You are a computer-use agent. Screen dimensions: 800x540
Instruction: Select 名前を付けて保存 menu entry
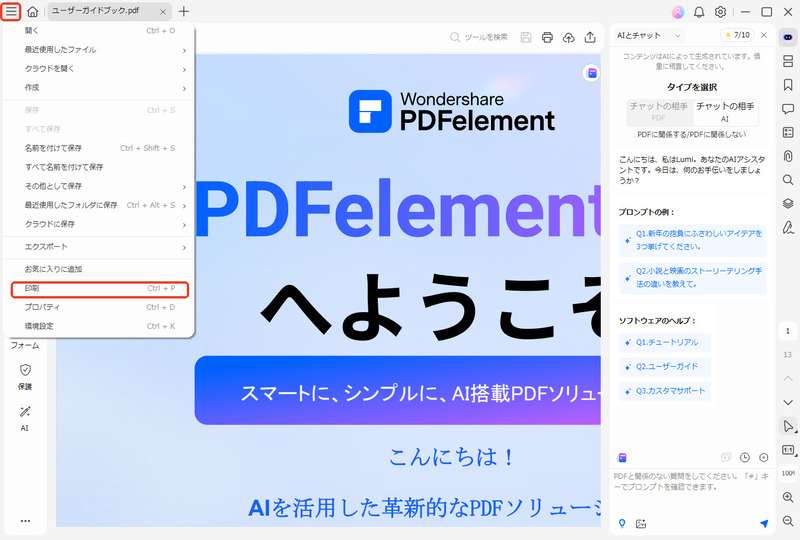click(99, 148)
